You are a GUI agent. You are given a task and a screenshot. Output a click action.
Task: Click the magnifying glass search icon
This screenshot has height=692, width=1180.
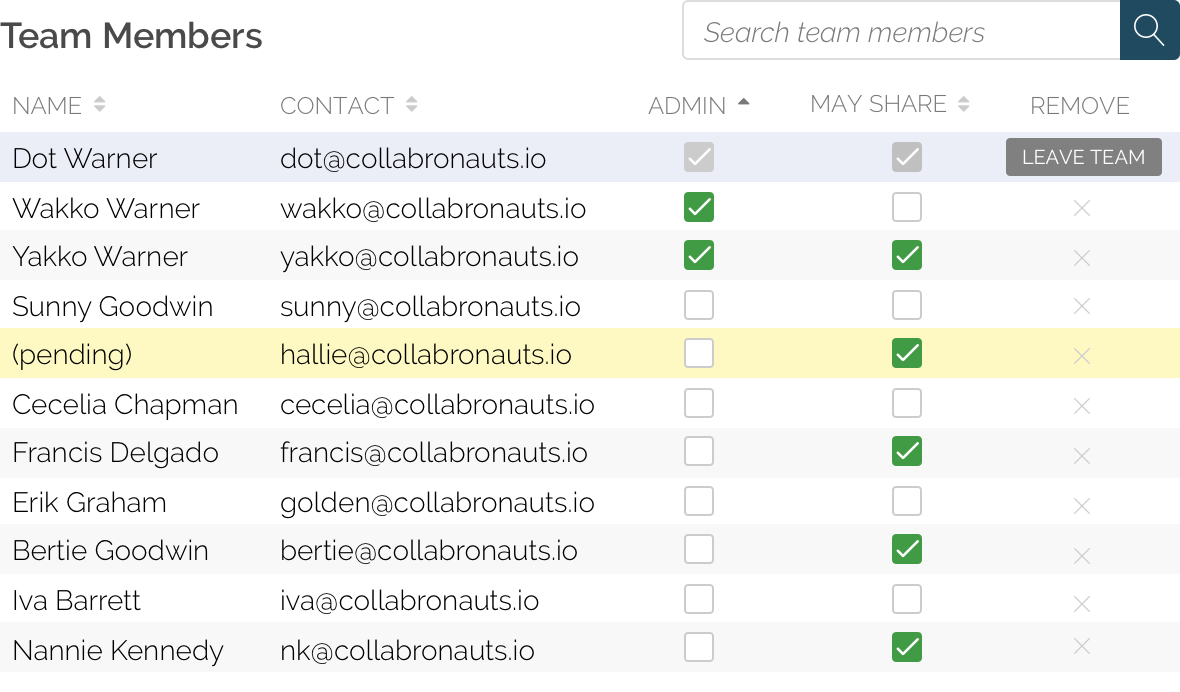coord(1149,31)
